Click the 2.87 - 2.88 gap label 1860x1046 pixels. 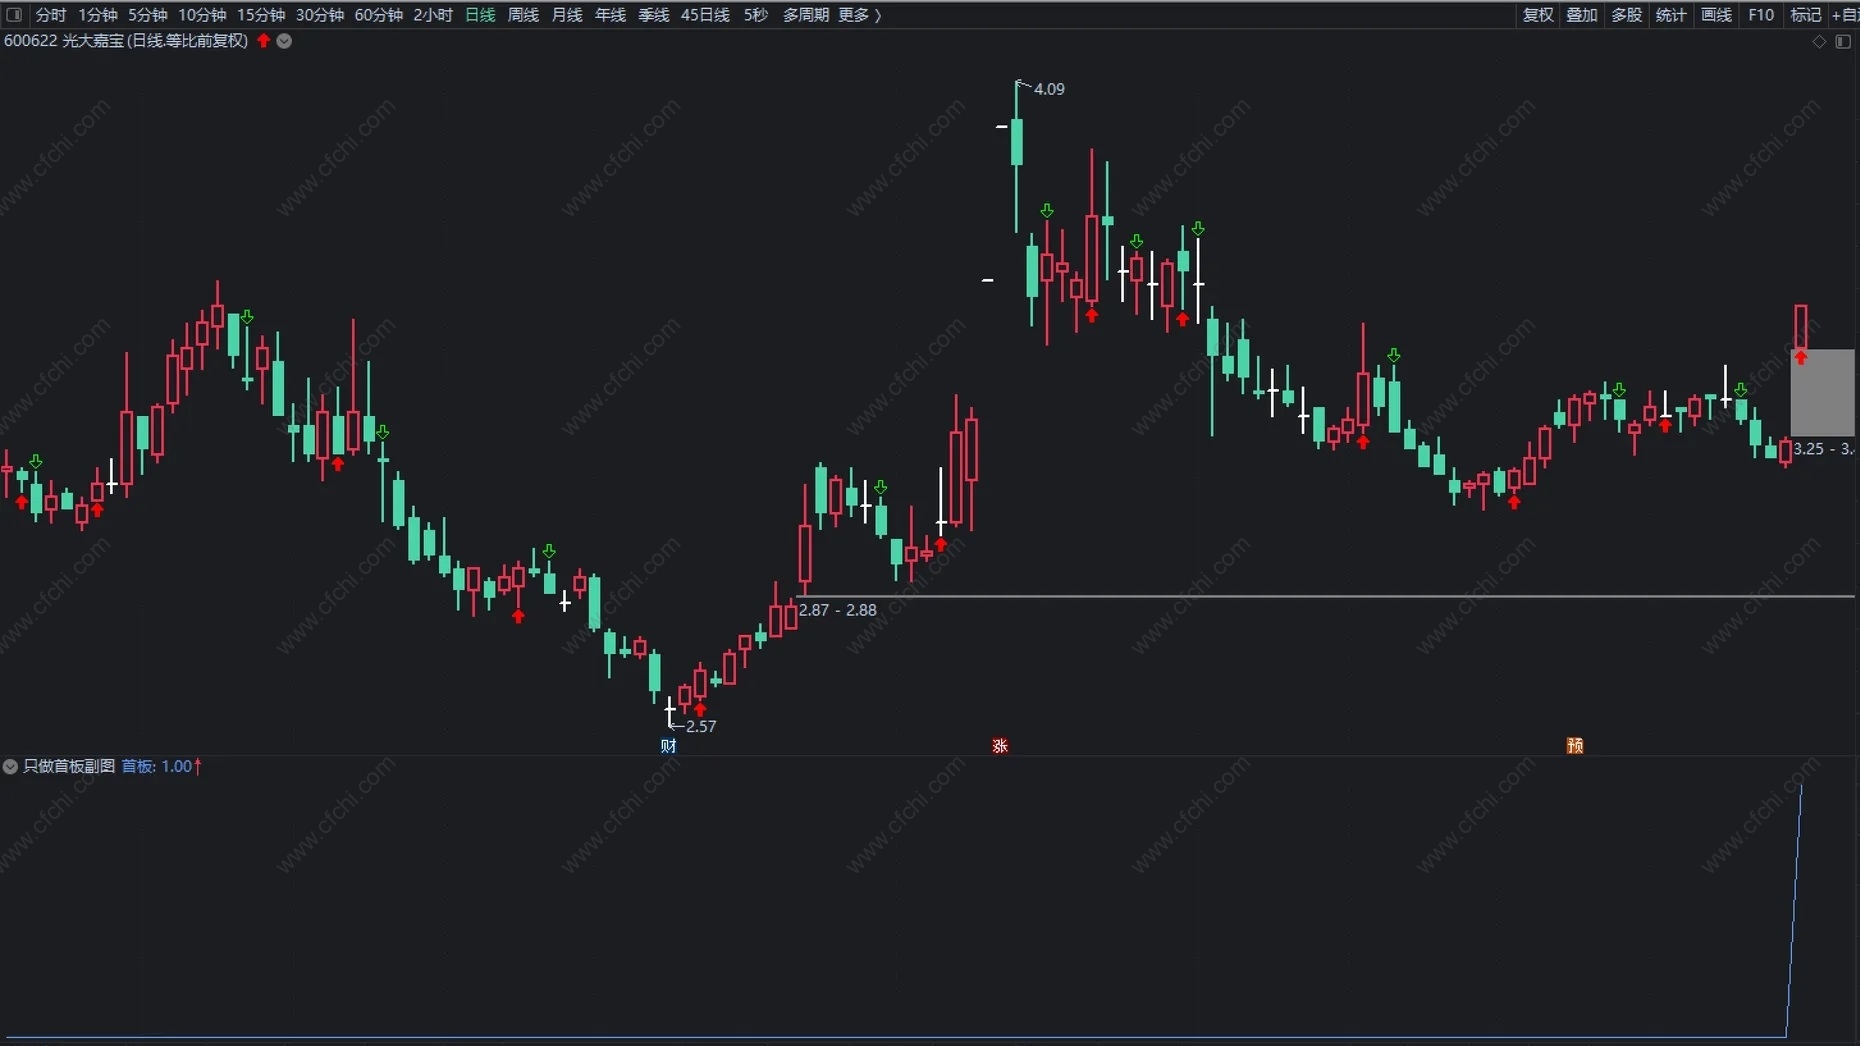coord(838,610)
